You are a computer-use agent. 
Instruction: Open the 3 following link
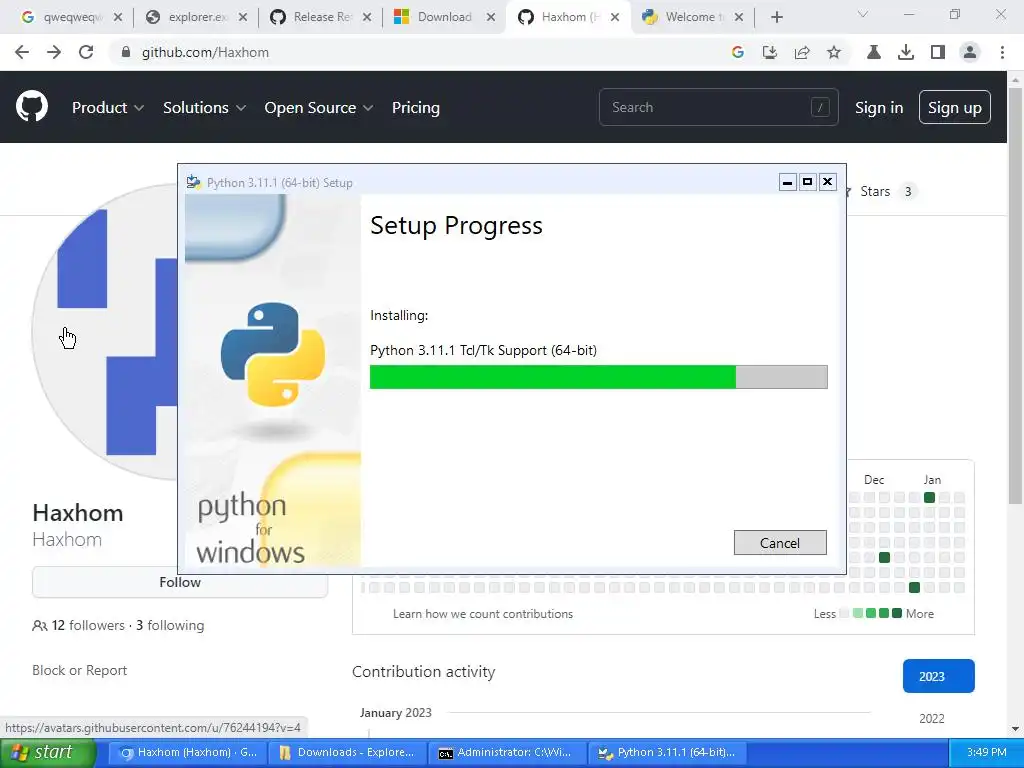[170, 626]
